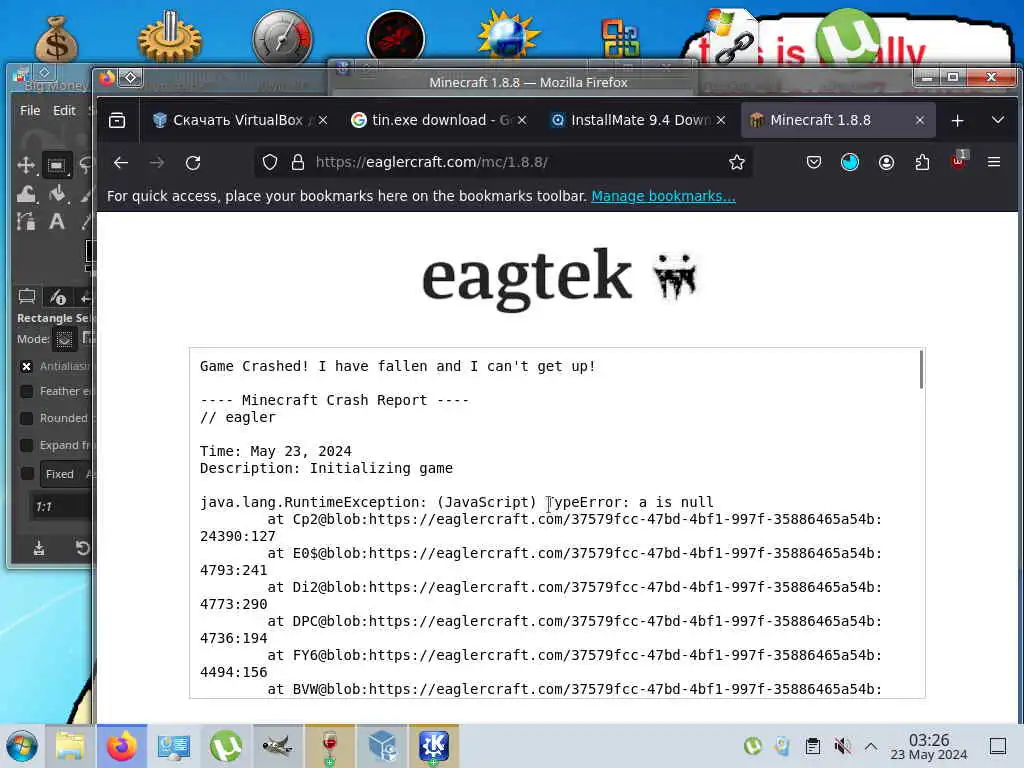Click the crash report scrollbar thumb
The width and height of the screenshot is (1024, 768).
click(921, 370)
